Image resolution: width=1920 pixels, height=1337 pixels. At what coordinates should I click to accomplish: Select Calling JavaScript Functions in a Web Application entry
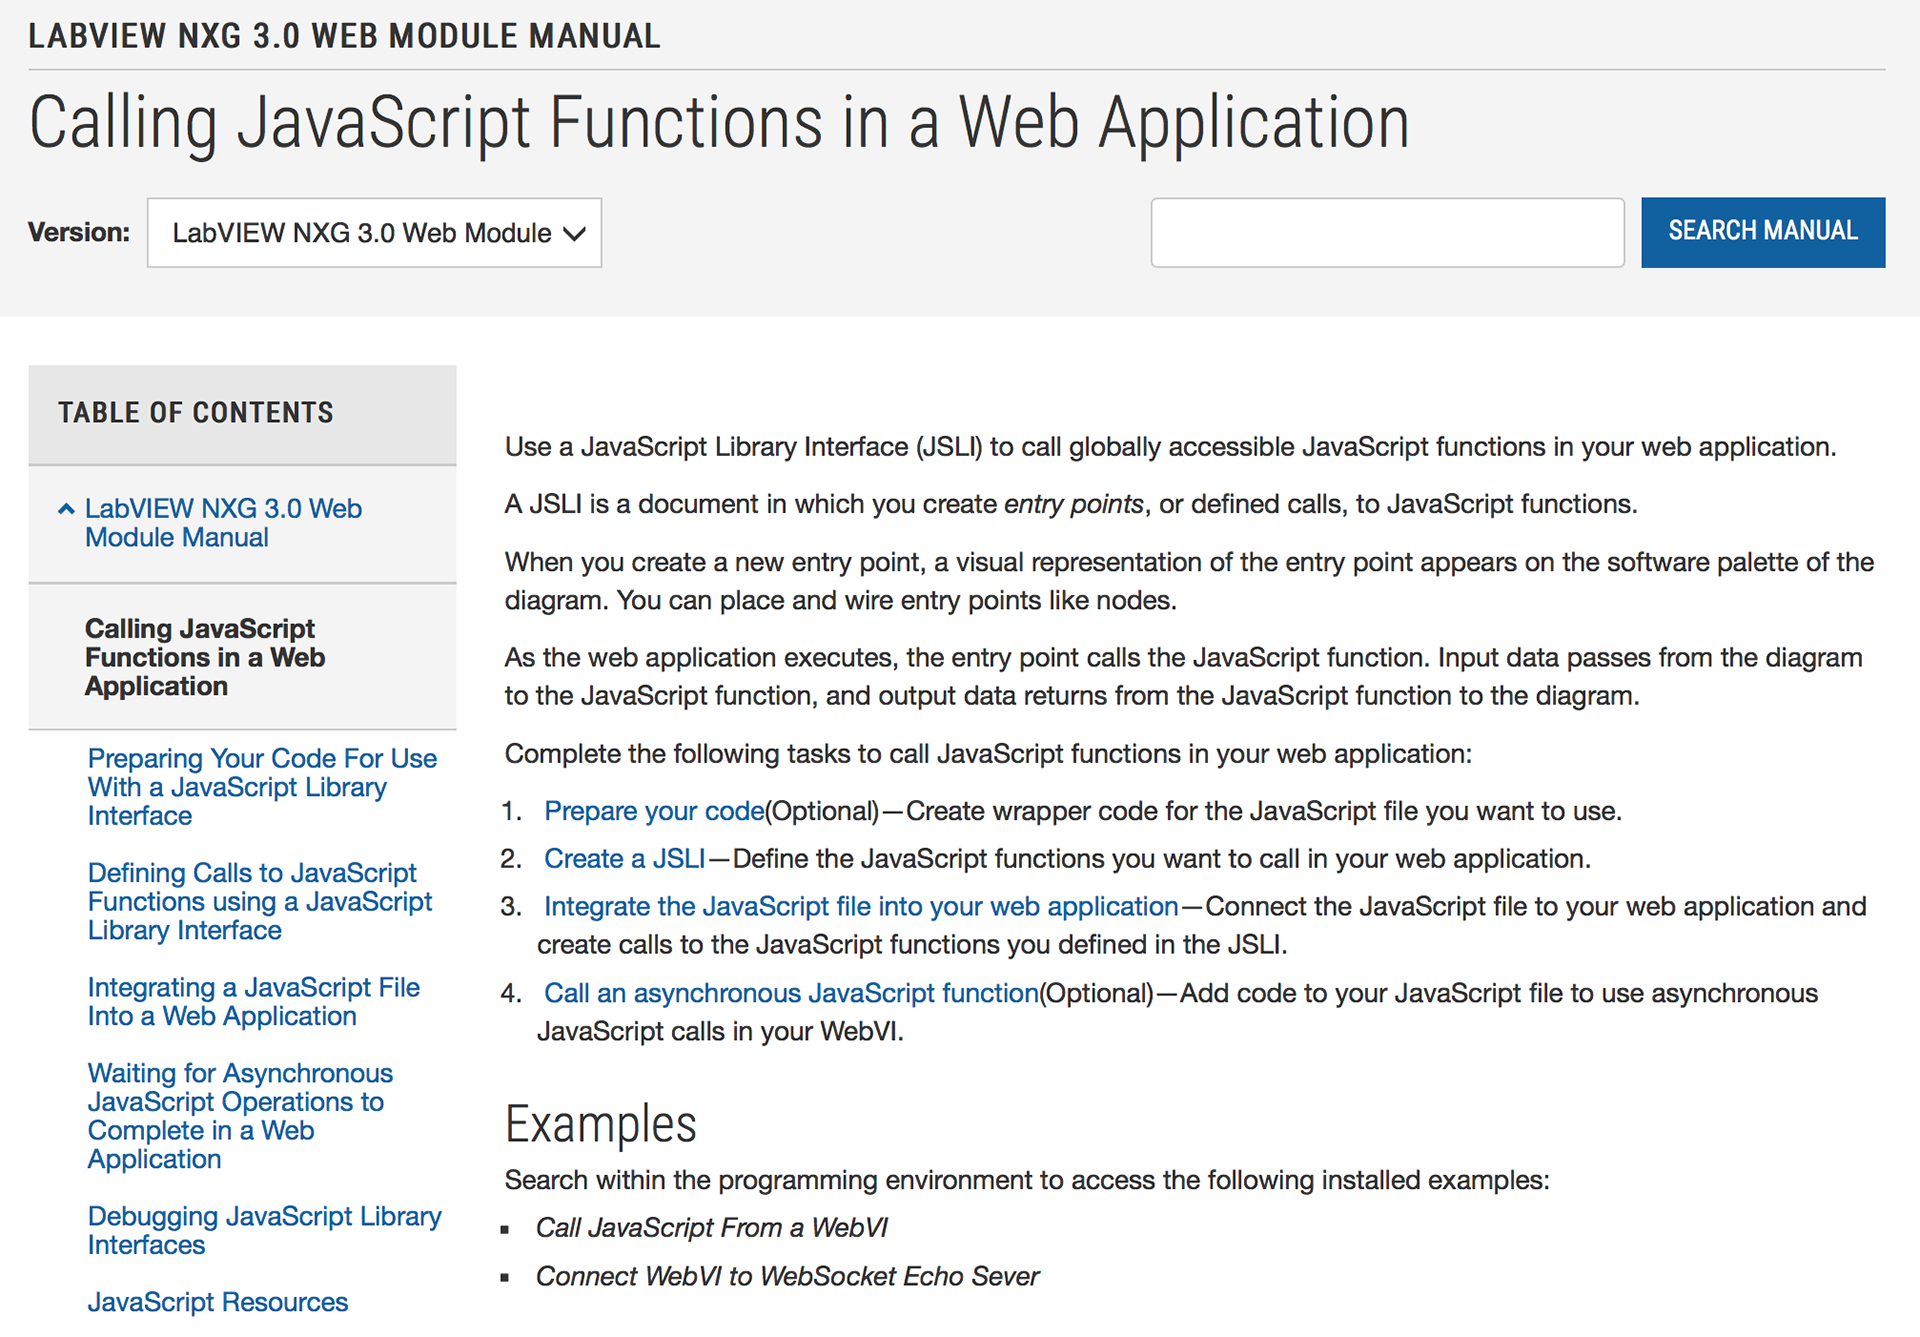click(205, 657)
